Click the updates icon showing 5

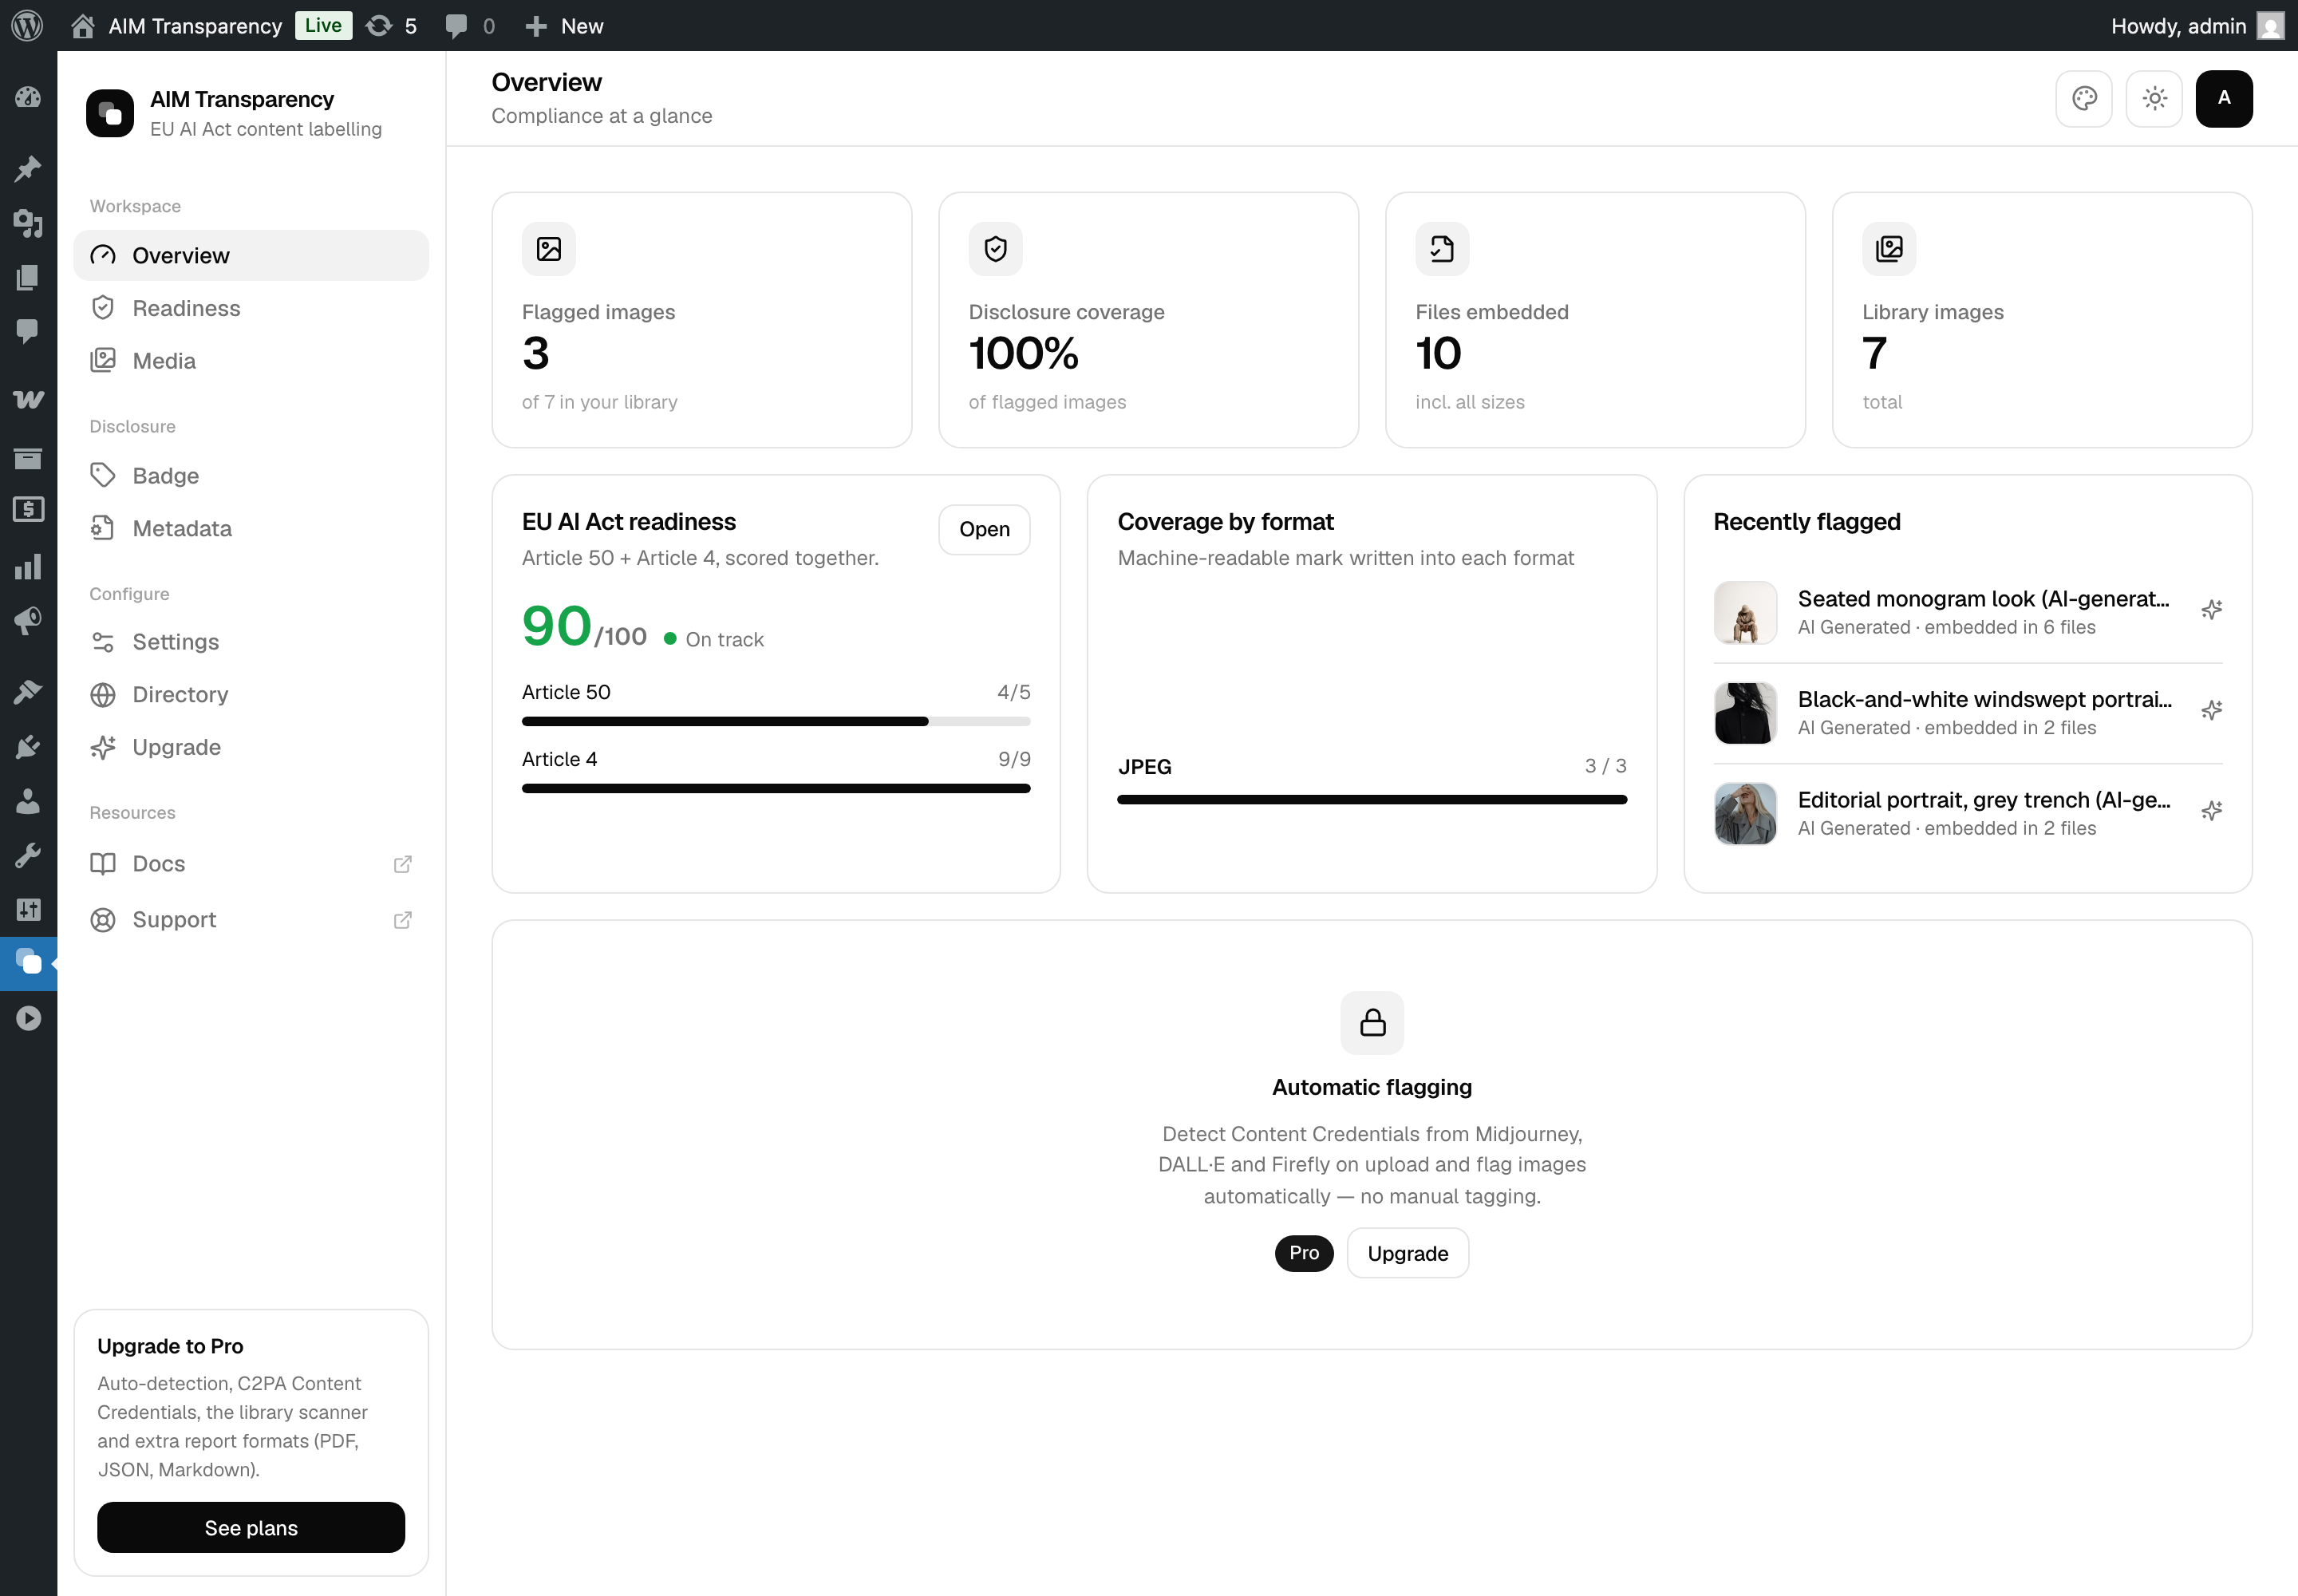(391, 25)
